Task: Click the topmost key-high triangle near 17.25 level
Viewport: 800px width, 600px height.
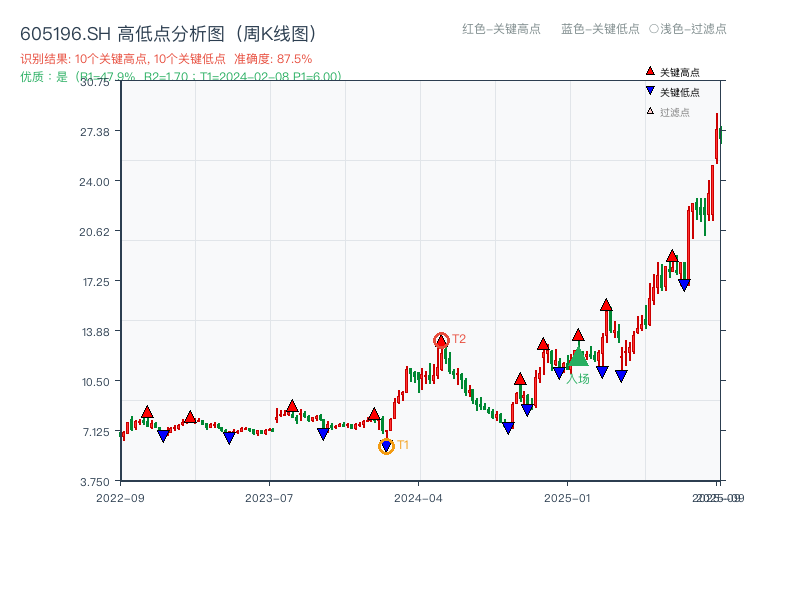Action: pos(672,256)
